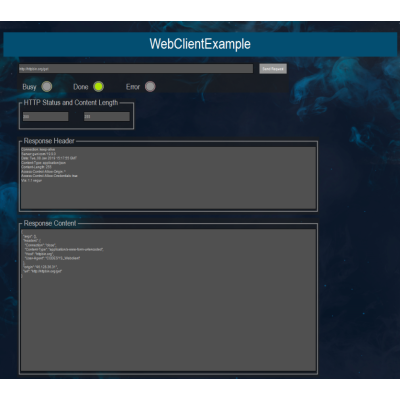Click the Error label text
Viewport: 400px width, 400px height.
coord(133,87)
